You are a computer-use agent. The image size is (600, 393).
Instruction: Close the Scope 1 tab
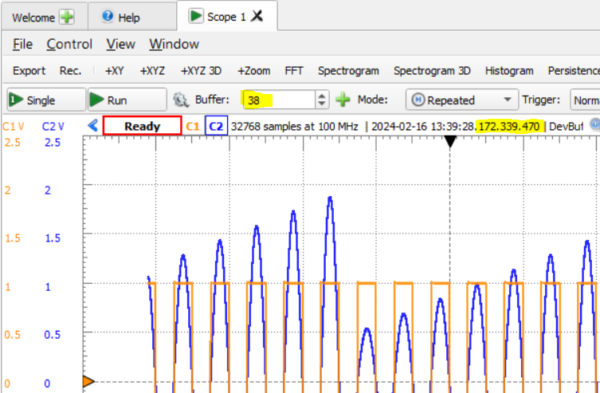tap(257, 16)
